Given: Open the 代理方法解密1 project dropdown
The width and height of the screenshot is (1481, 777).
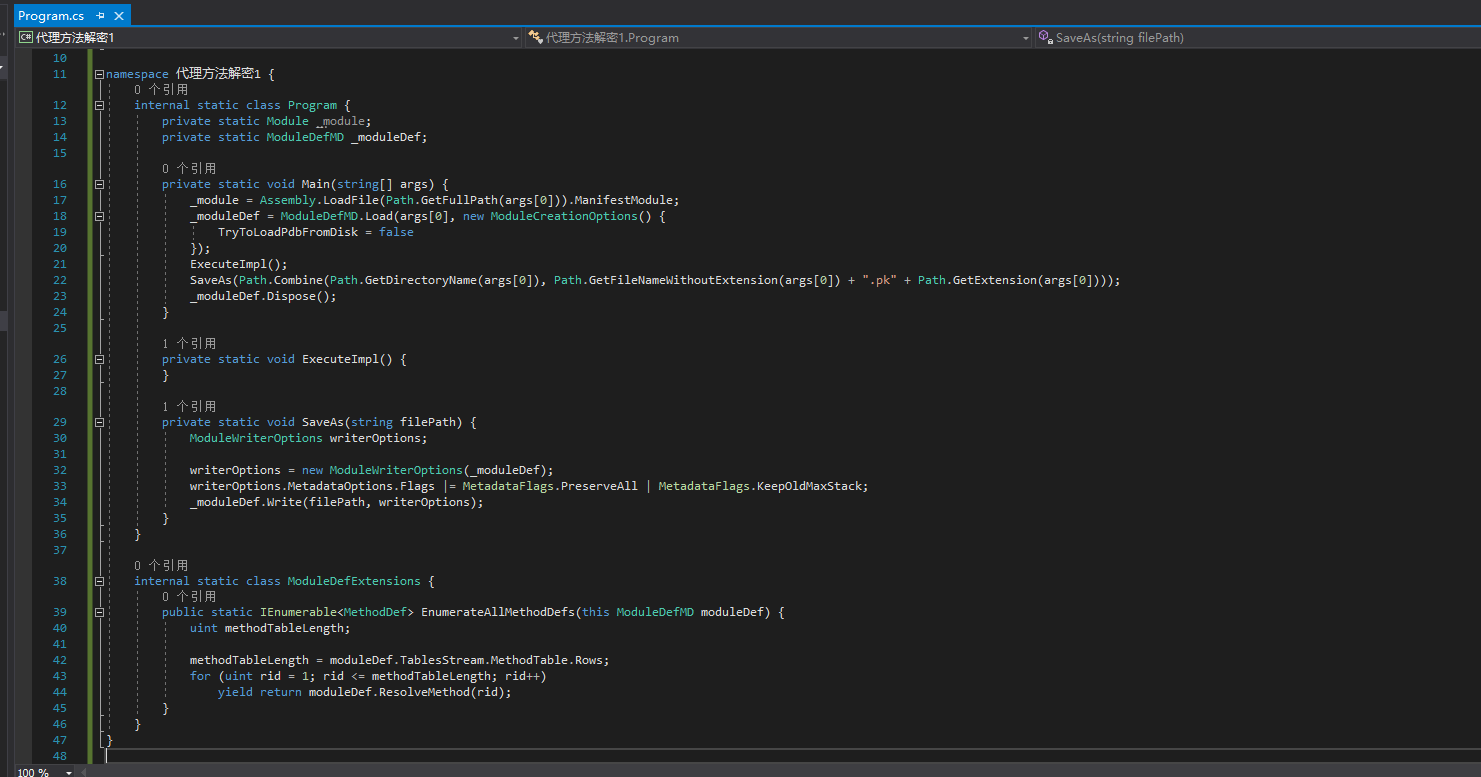Looking at the screenshot, I should 516,37.
